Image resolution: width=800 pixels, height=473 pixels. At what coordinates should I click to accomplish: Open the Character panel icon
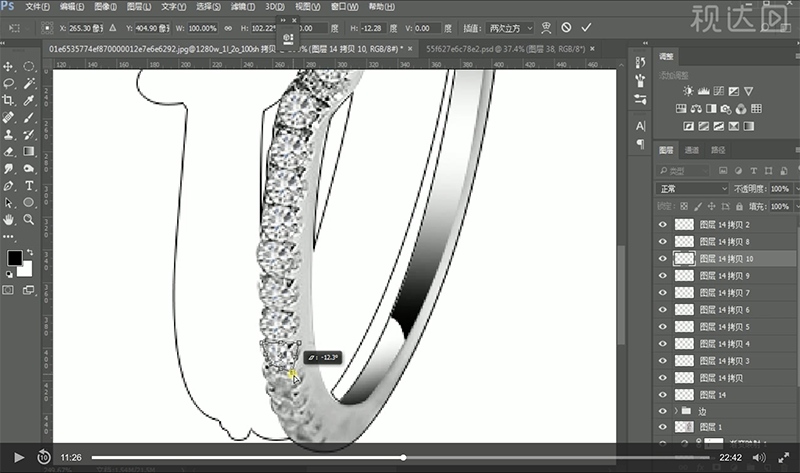tap(640, 126)
